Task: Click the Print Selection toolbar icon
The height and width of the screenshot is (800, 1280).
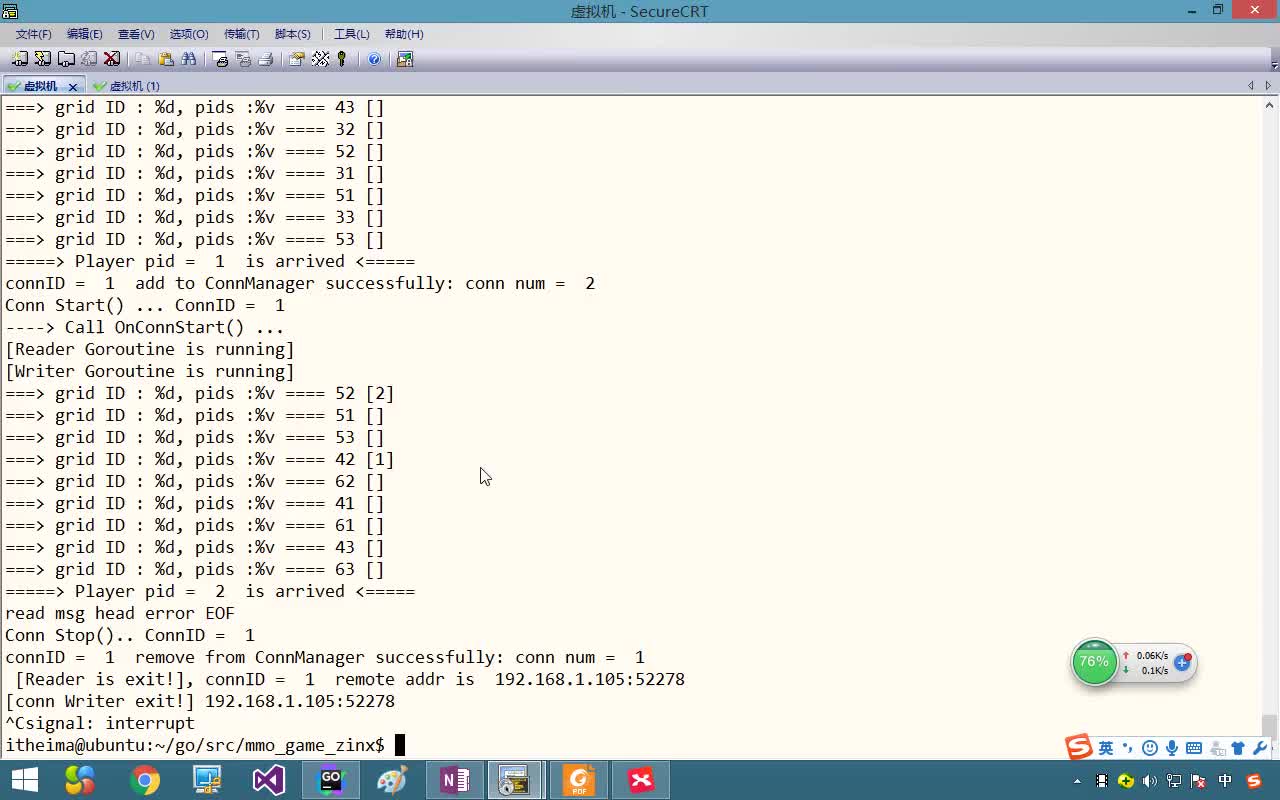Action: pyautogui.click(x=243, y=59)
